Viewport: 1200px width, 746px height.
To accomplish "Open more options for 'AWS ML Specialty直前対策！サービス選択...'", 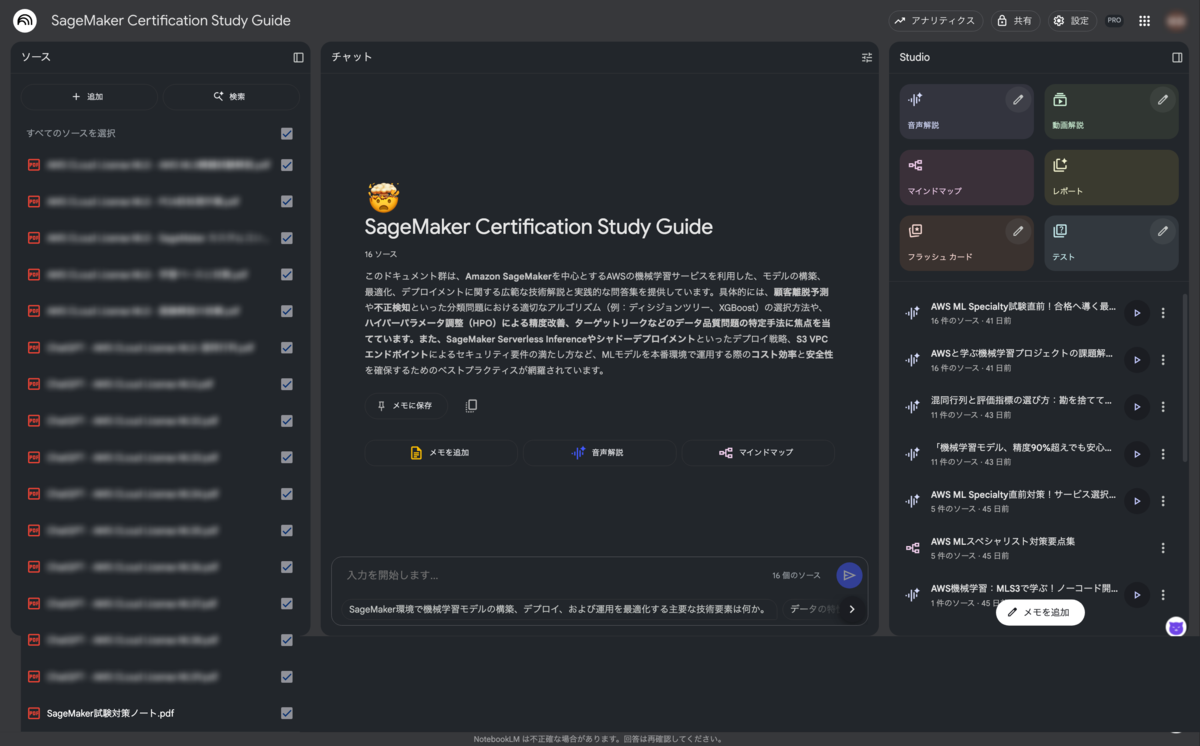I will coord(1163,501).
